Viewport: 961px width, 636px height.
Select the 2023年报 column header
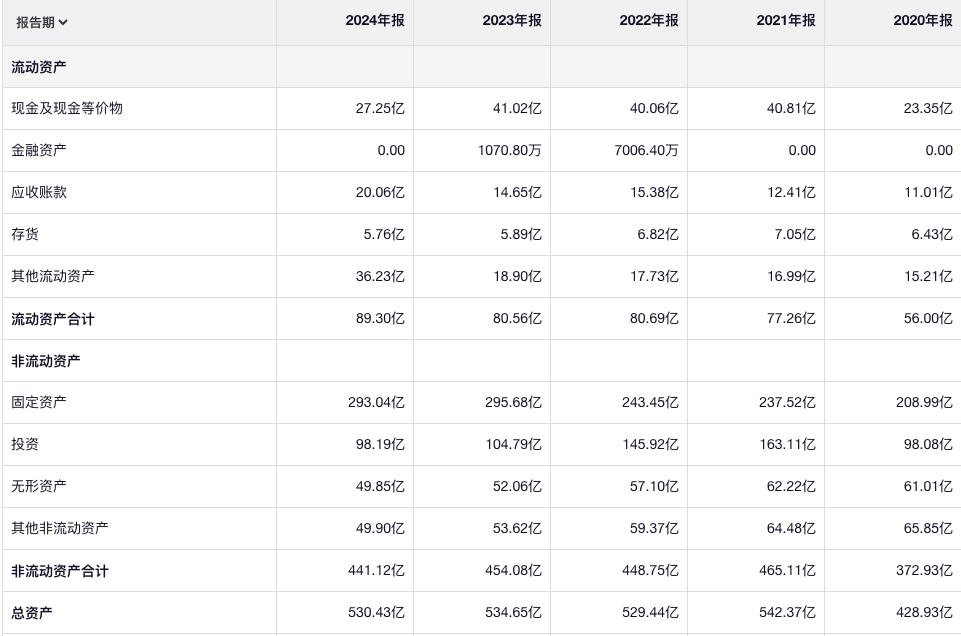pyautogui.click(x=512, y=21)
